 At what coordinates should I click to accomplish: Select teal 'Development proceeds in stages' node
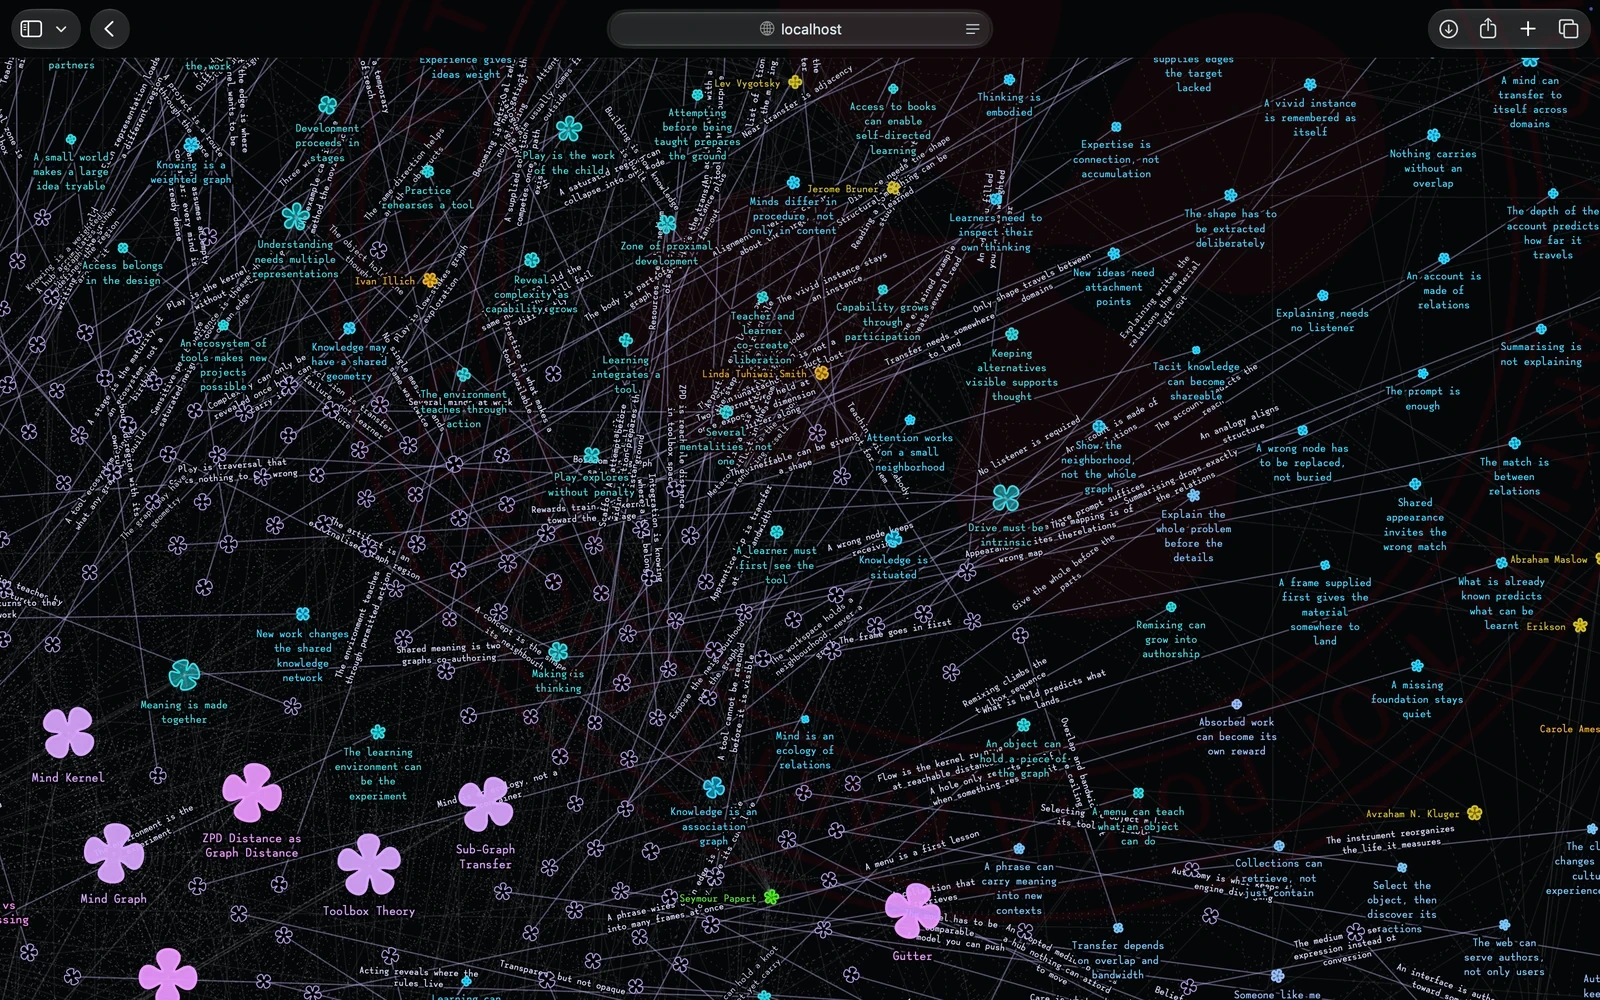(328, 105)
